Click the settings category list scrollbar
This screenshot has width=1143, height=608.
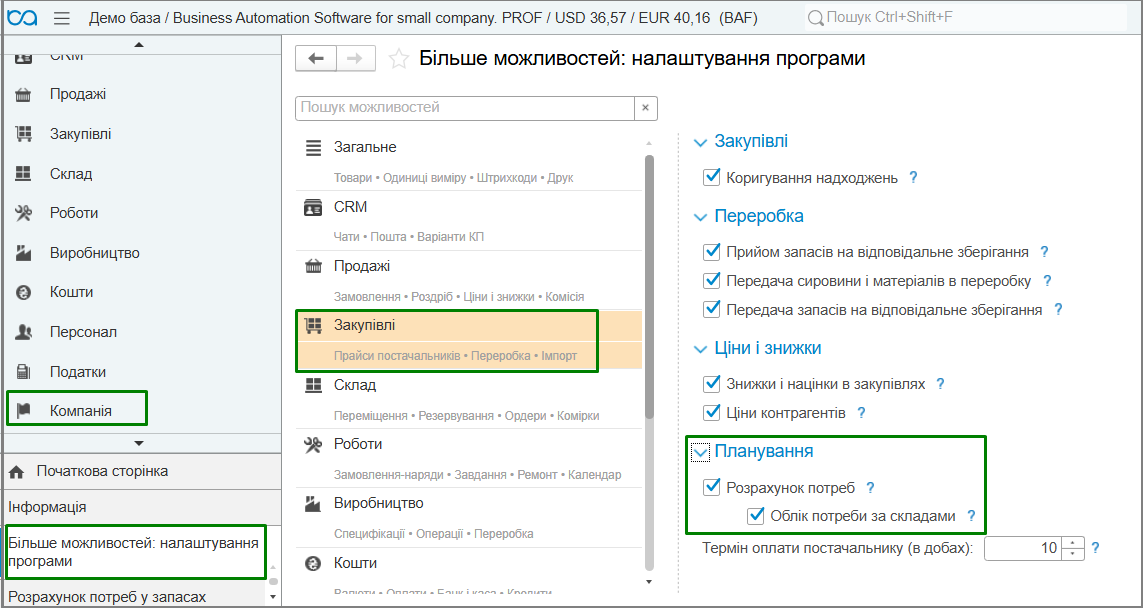(649, 286)
